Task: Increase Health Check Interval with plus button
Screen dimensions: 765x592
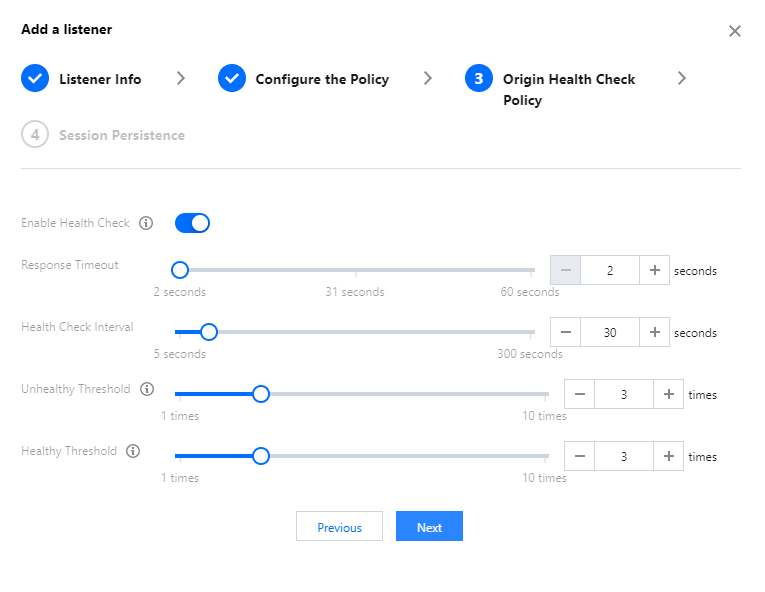Action: [x=654, y=332]
